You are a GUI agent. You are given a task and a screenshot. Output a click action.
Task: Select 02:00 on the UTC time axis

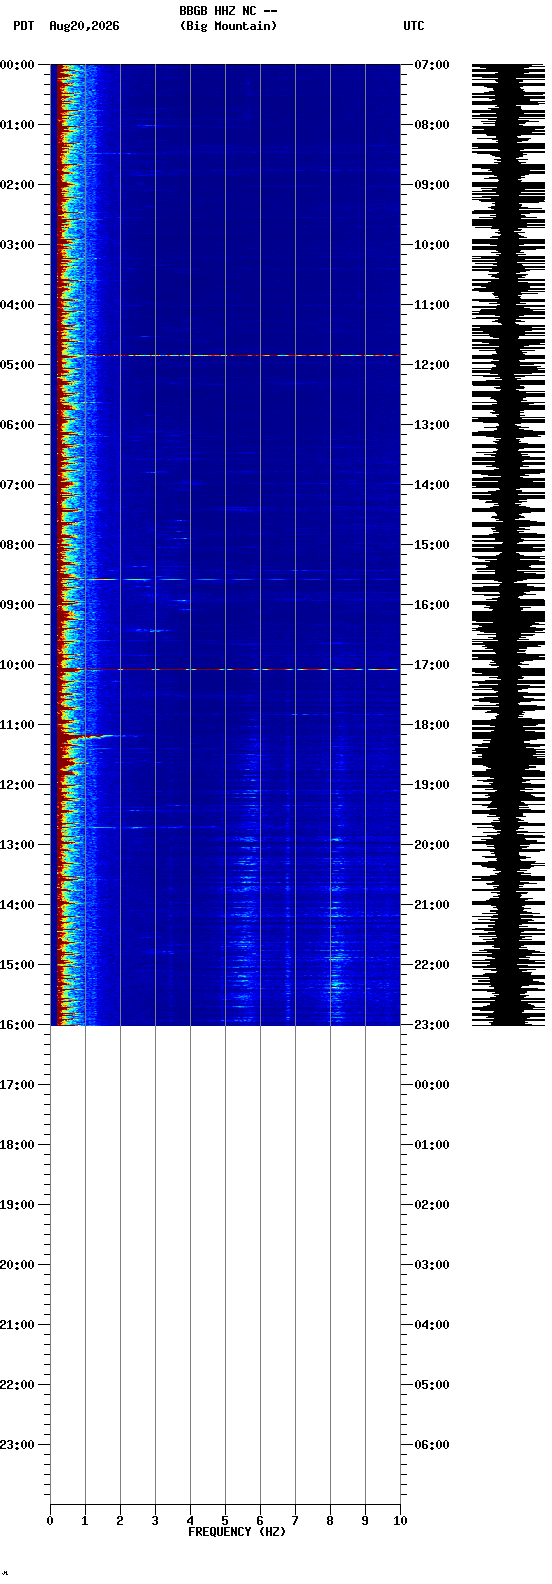point(432,1205)
